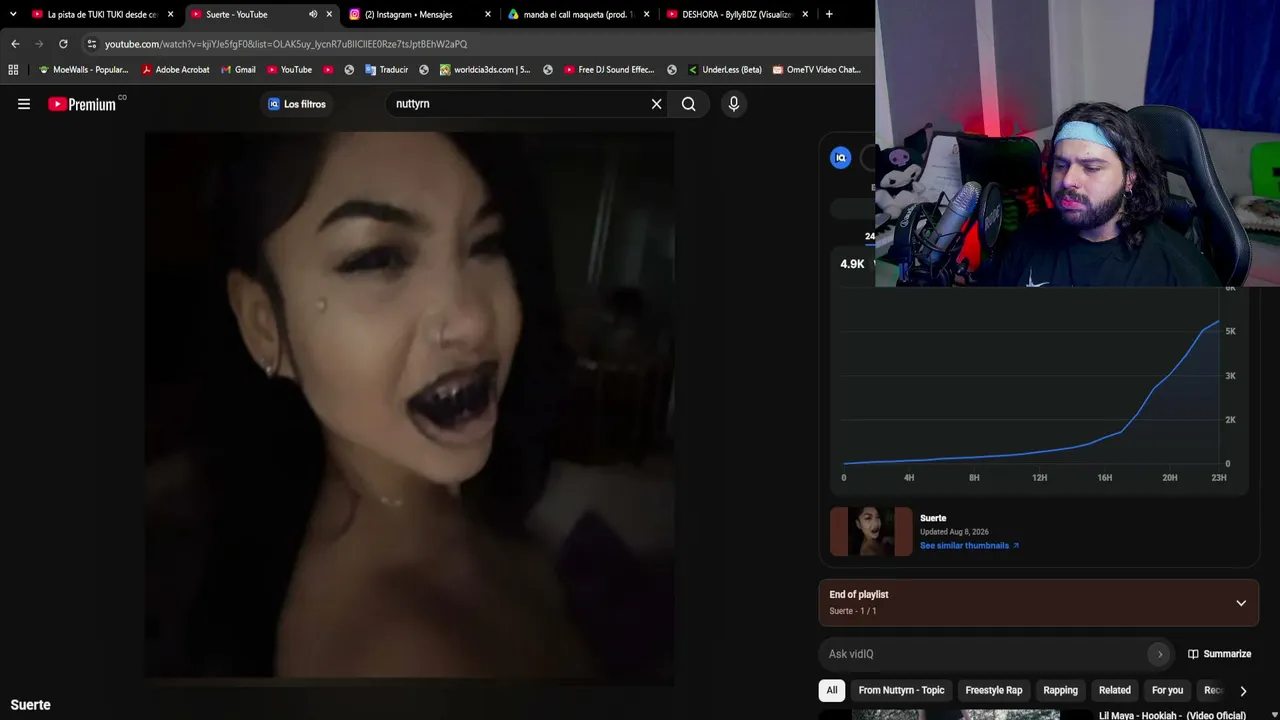The height and width of the screenshot is (720, 1280).
Task: Submit the Ask vidIQ arrow button
Action: tap(1160, 654)
